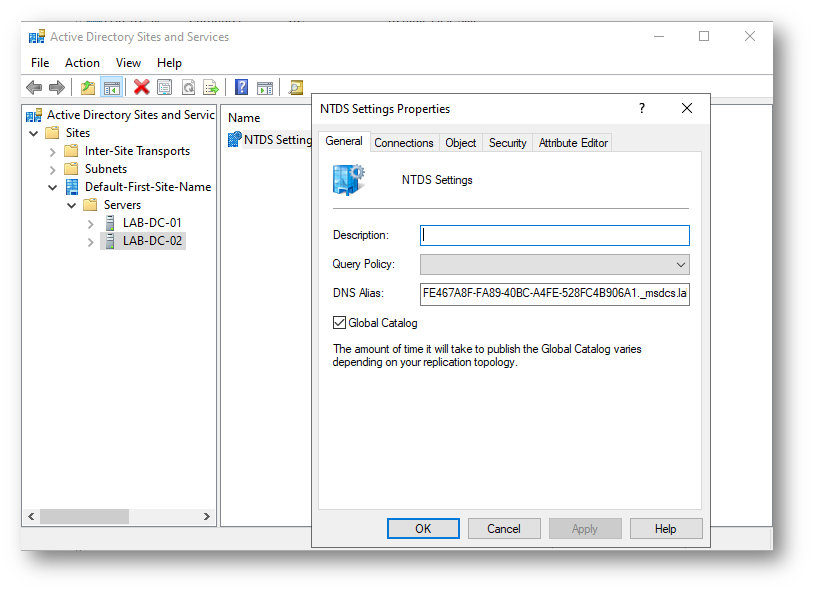815x593 pixels.
Task: Open Properties from the toolbar icon
Action: [x=165, y=87]
